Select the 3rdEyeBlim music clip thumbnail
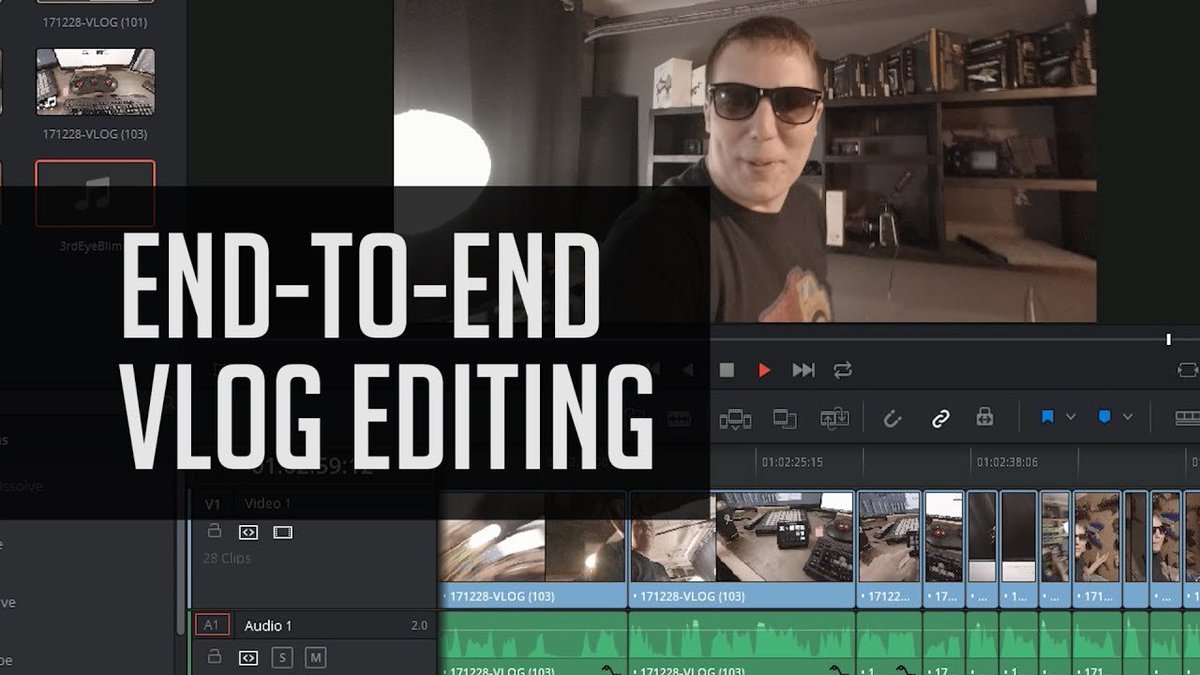This screenshot has height=675, width=1200. tap(95, 193)
